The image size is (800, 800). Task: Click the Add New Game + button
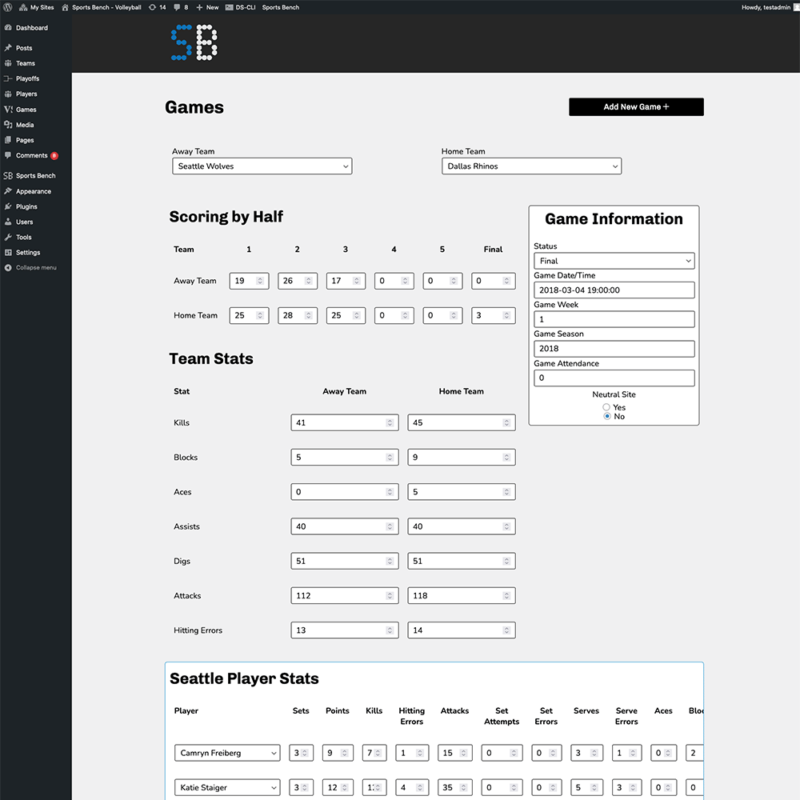pos(636,107)
